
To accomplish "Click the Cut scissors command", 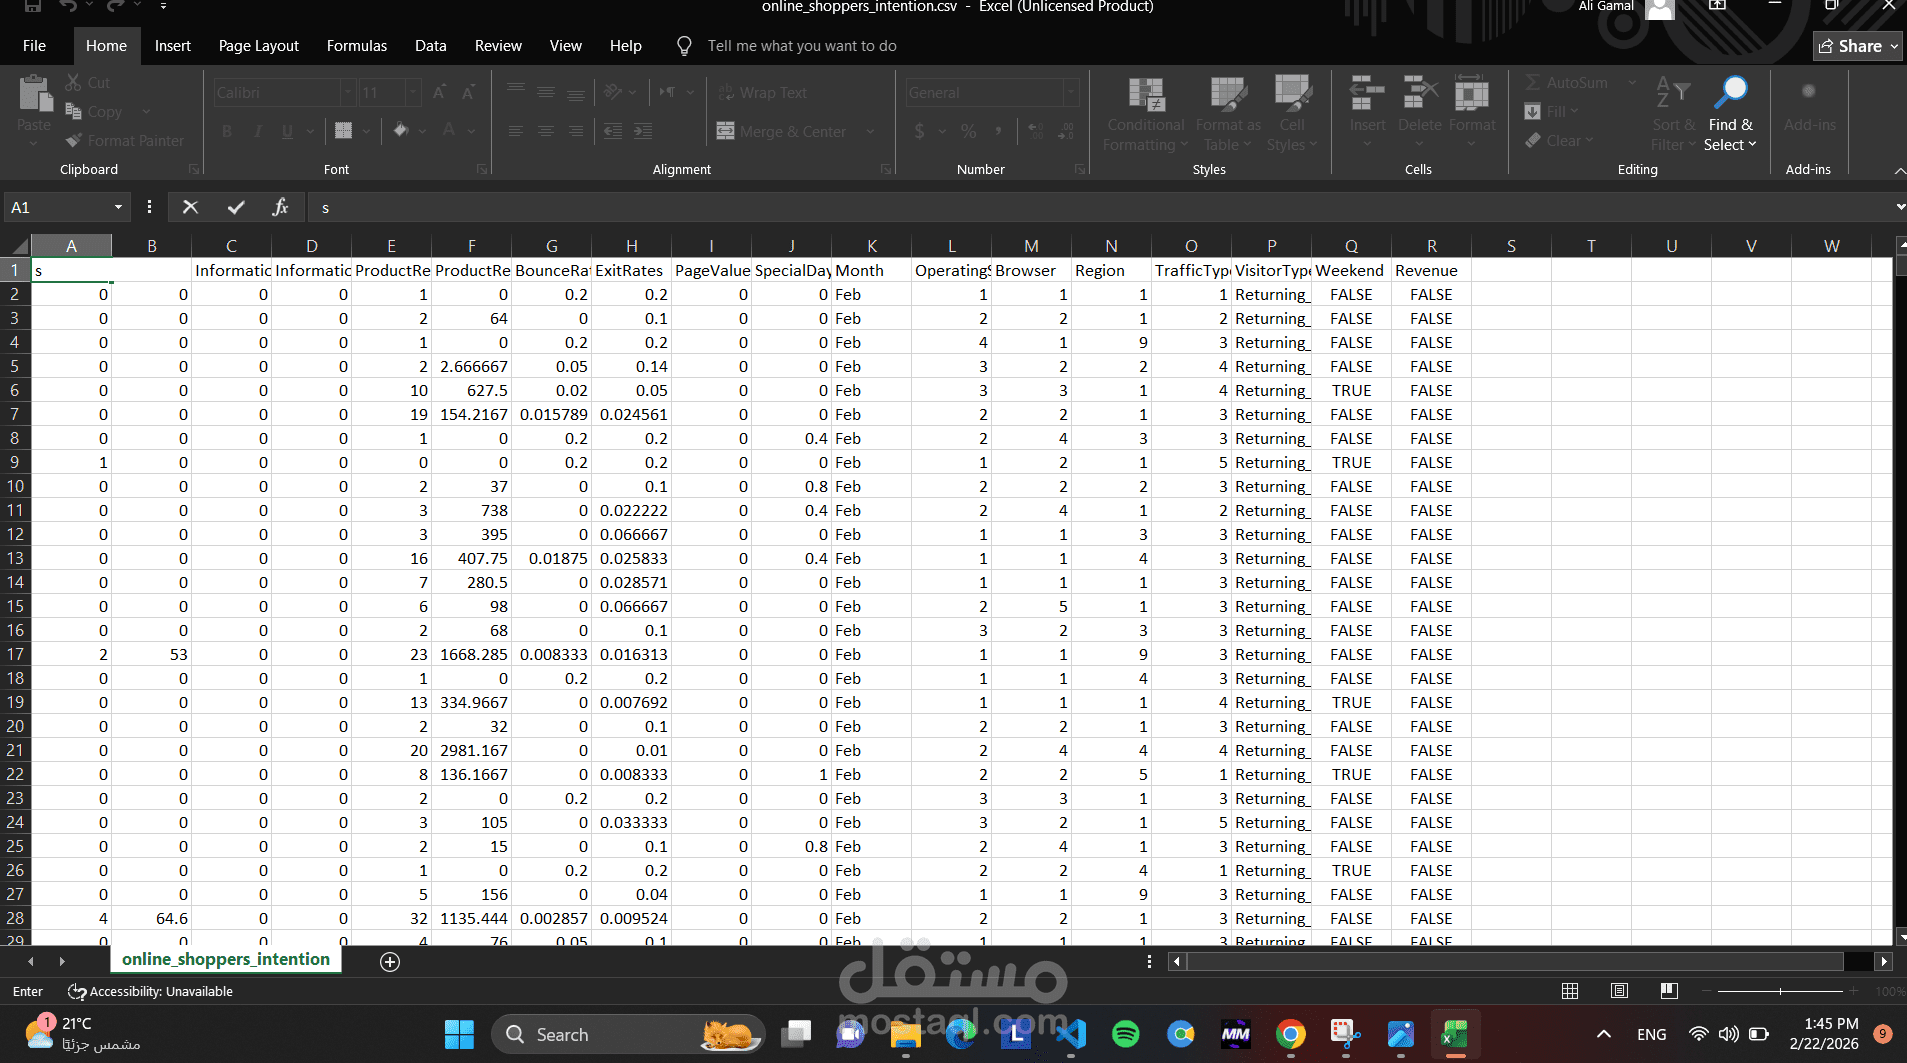I will tap(87, 83).
